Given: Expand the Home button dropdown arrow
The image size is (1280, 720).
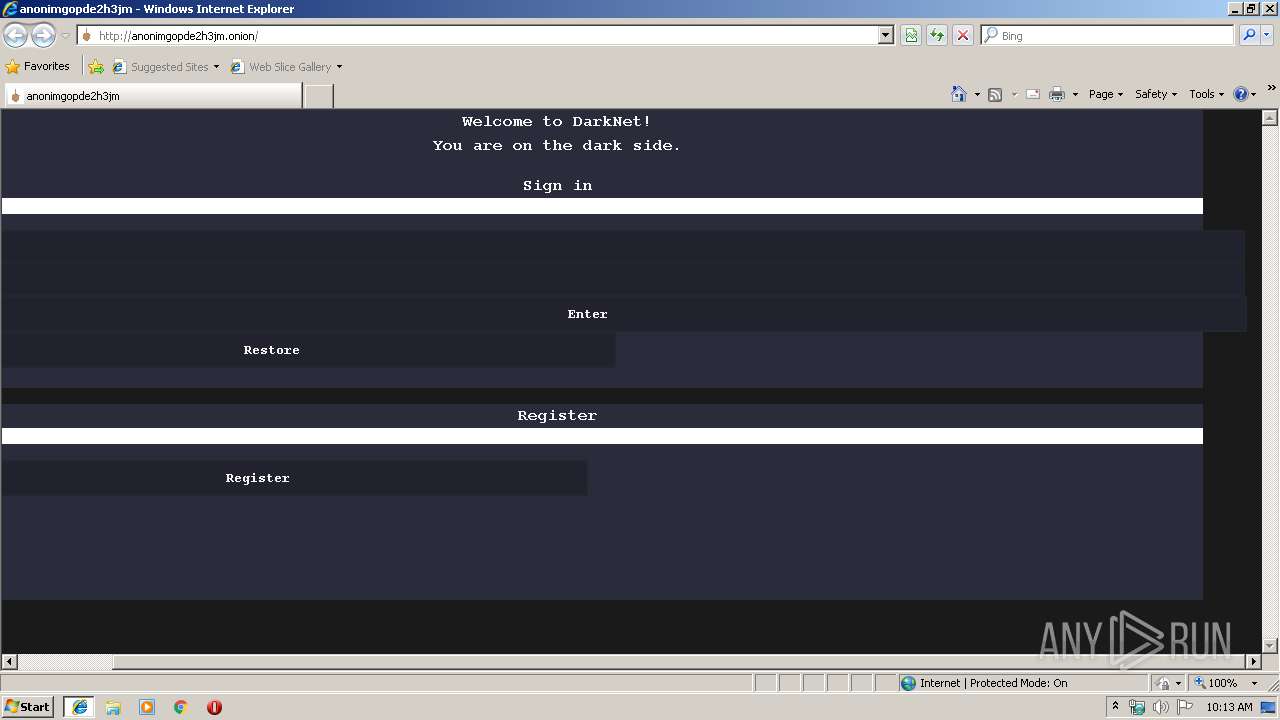Looking at the screenshot, I should click(x=977, y=94).
